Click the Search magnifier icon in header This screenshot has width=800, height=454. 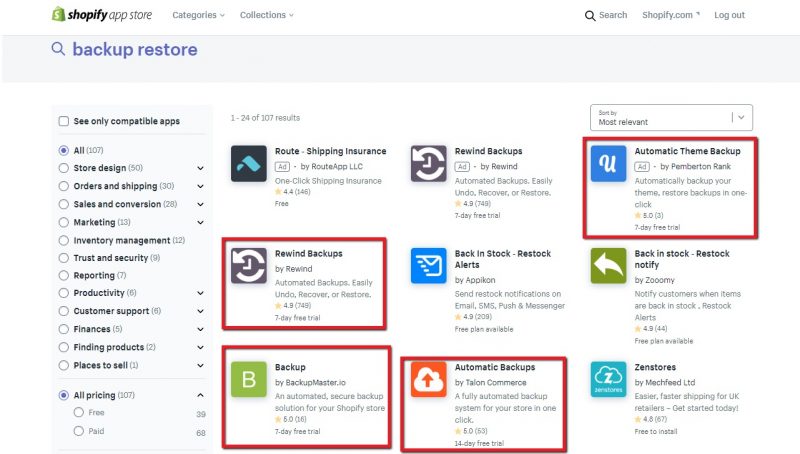590,15
